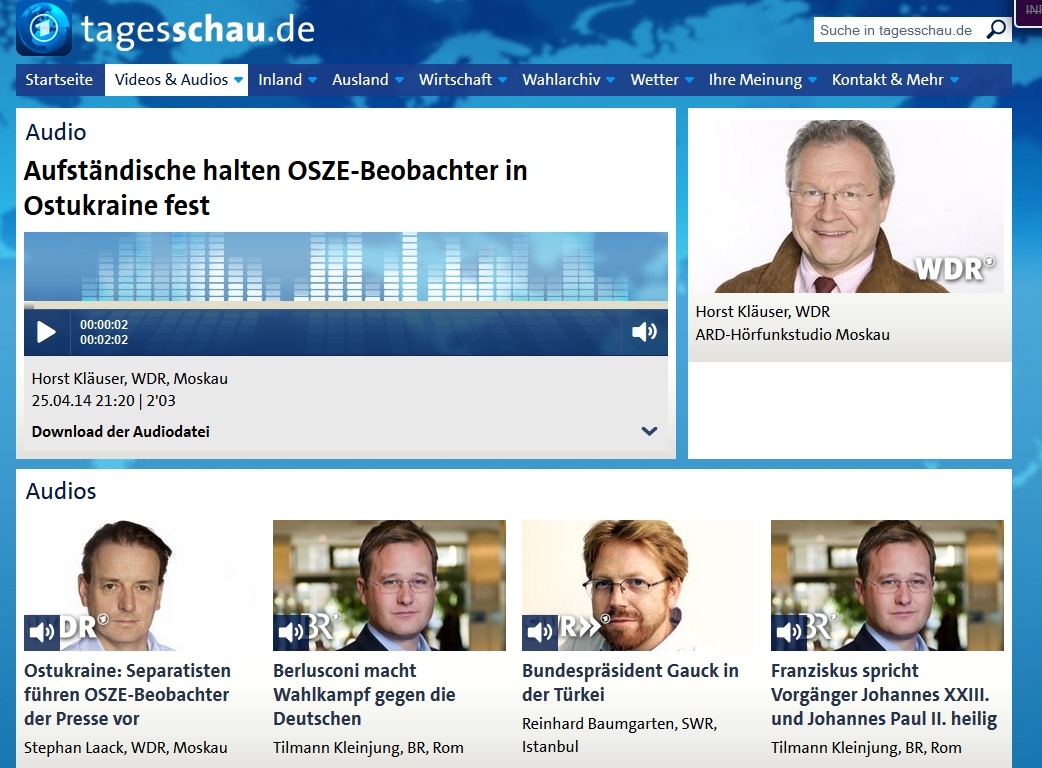
Task: Open Ostukraine Separatisten OSZE-Beobachter headline
Action: click(128, 694)
